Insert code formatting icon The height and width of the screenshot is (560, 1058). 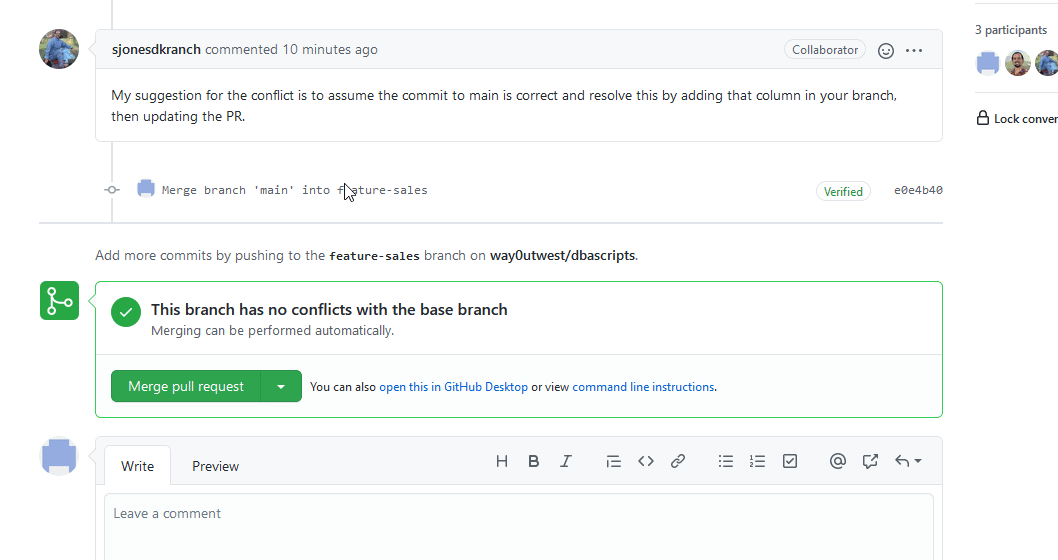[646, 461]
